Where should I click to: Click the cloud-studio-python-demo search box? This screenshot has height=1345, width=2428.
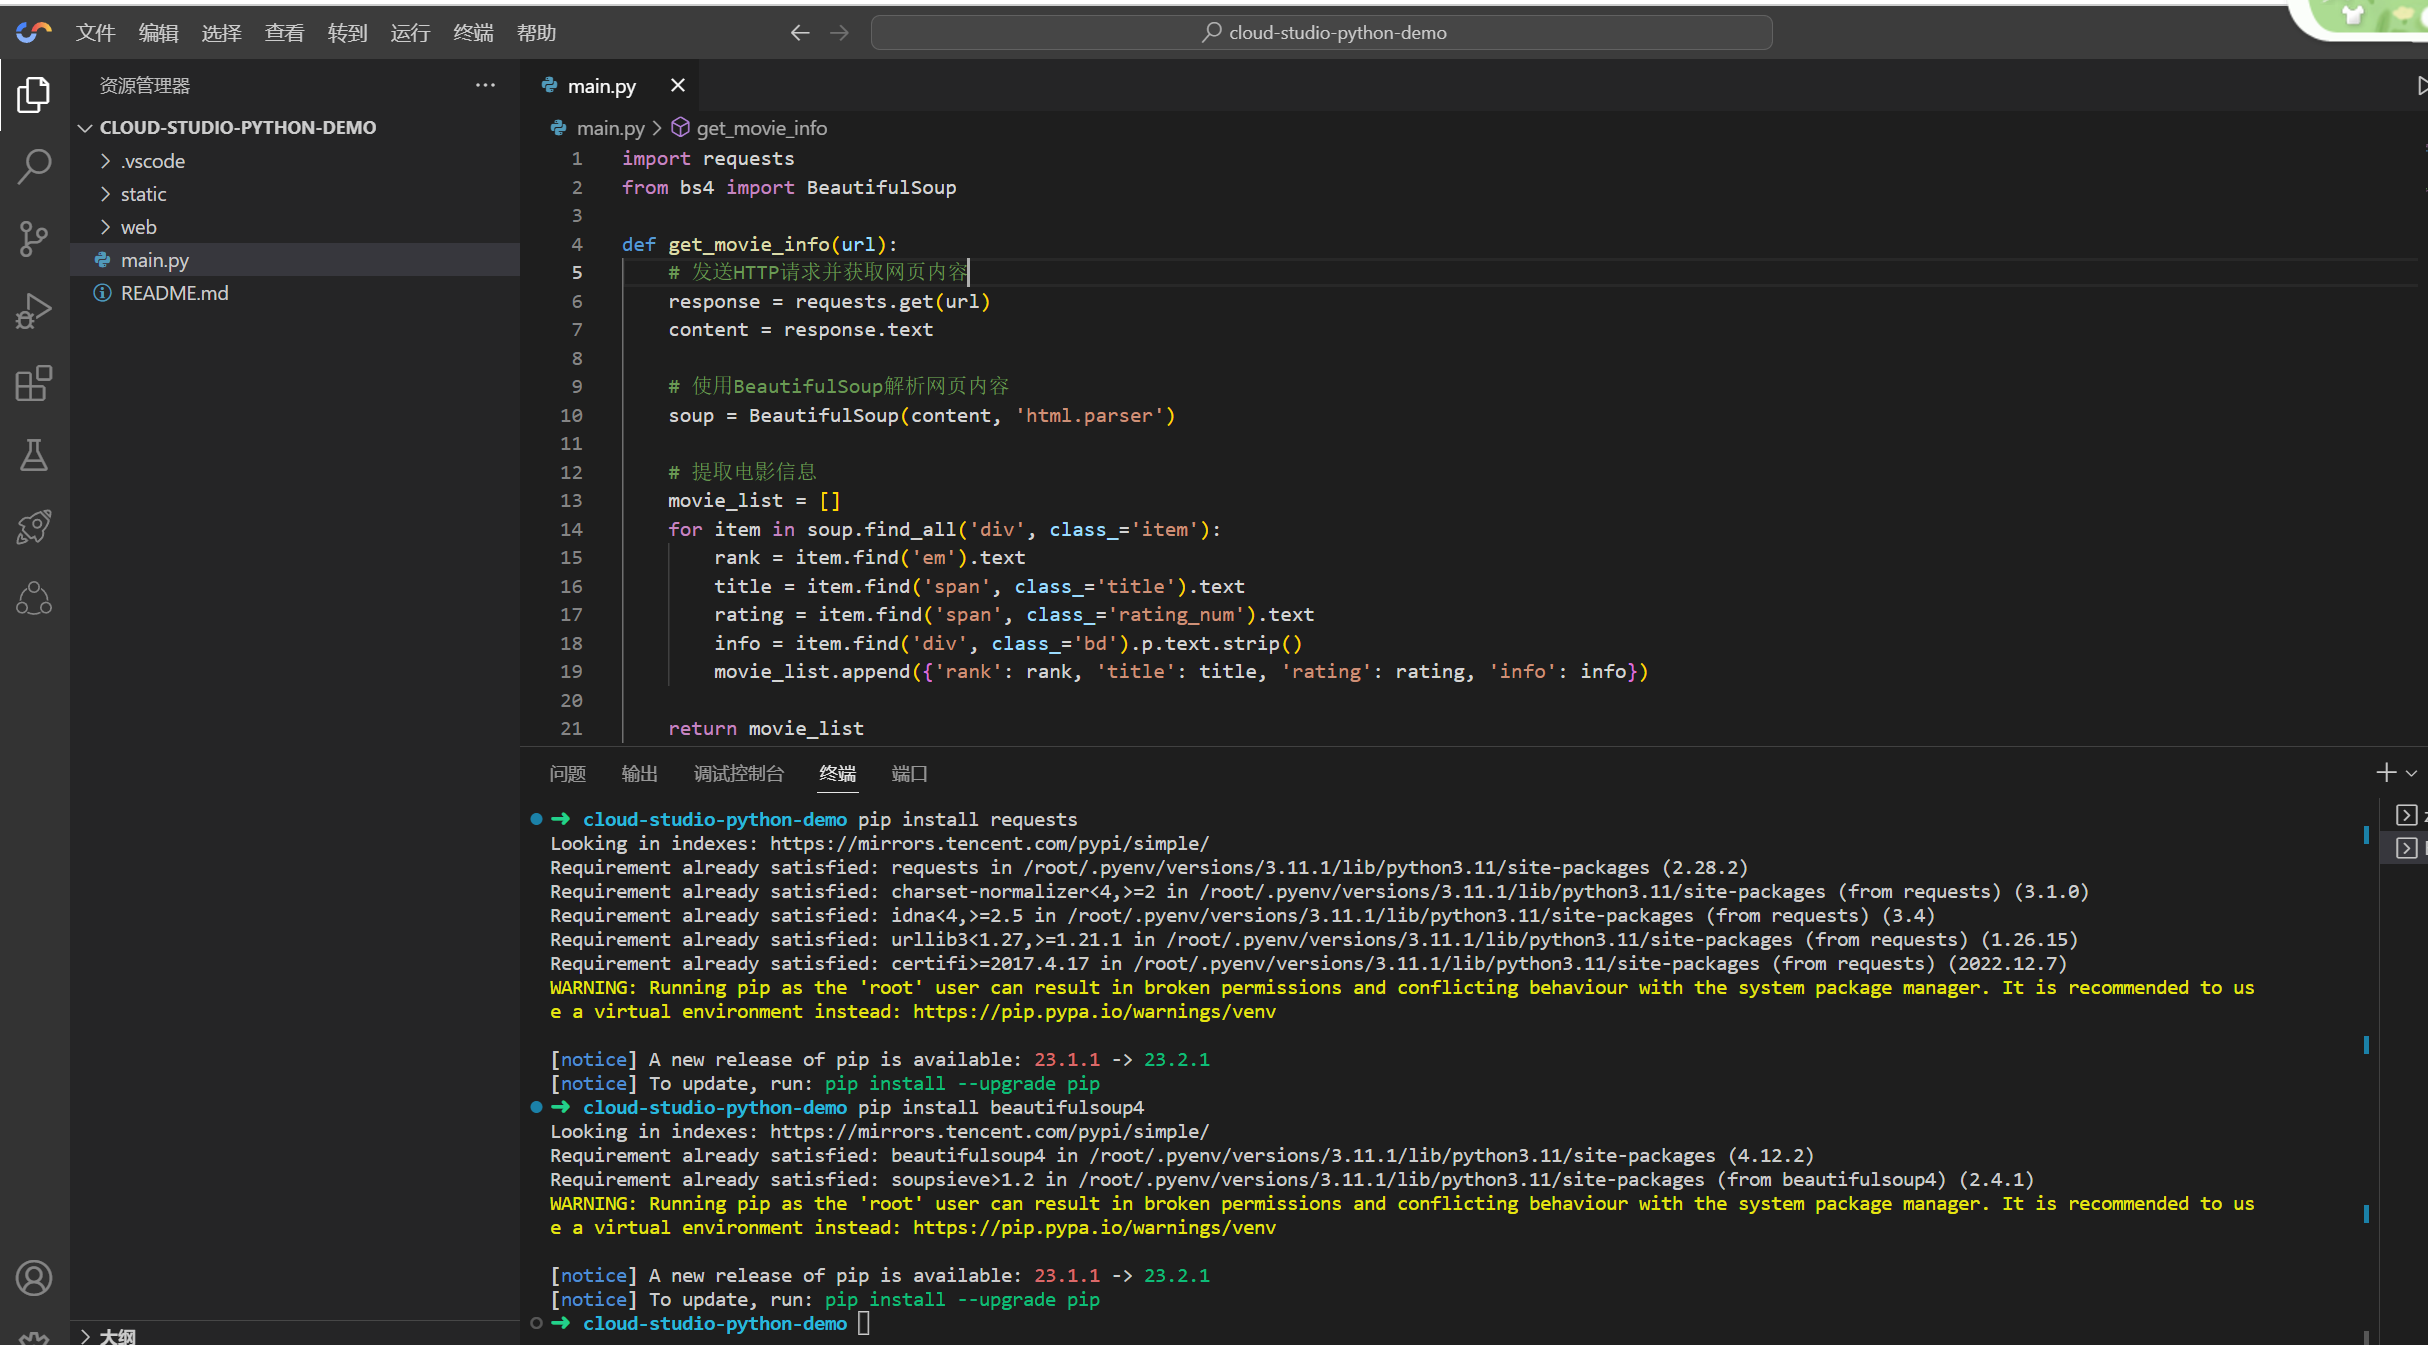click(1321, 33)
